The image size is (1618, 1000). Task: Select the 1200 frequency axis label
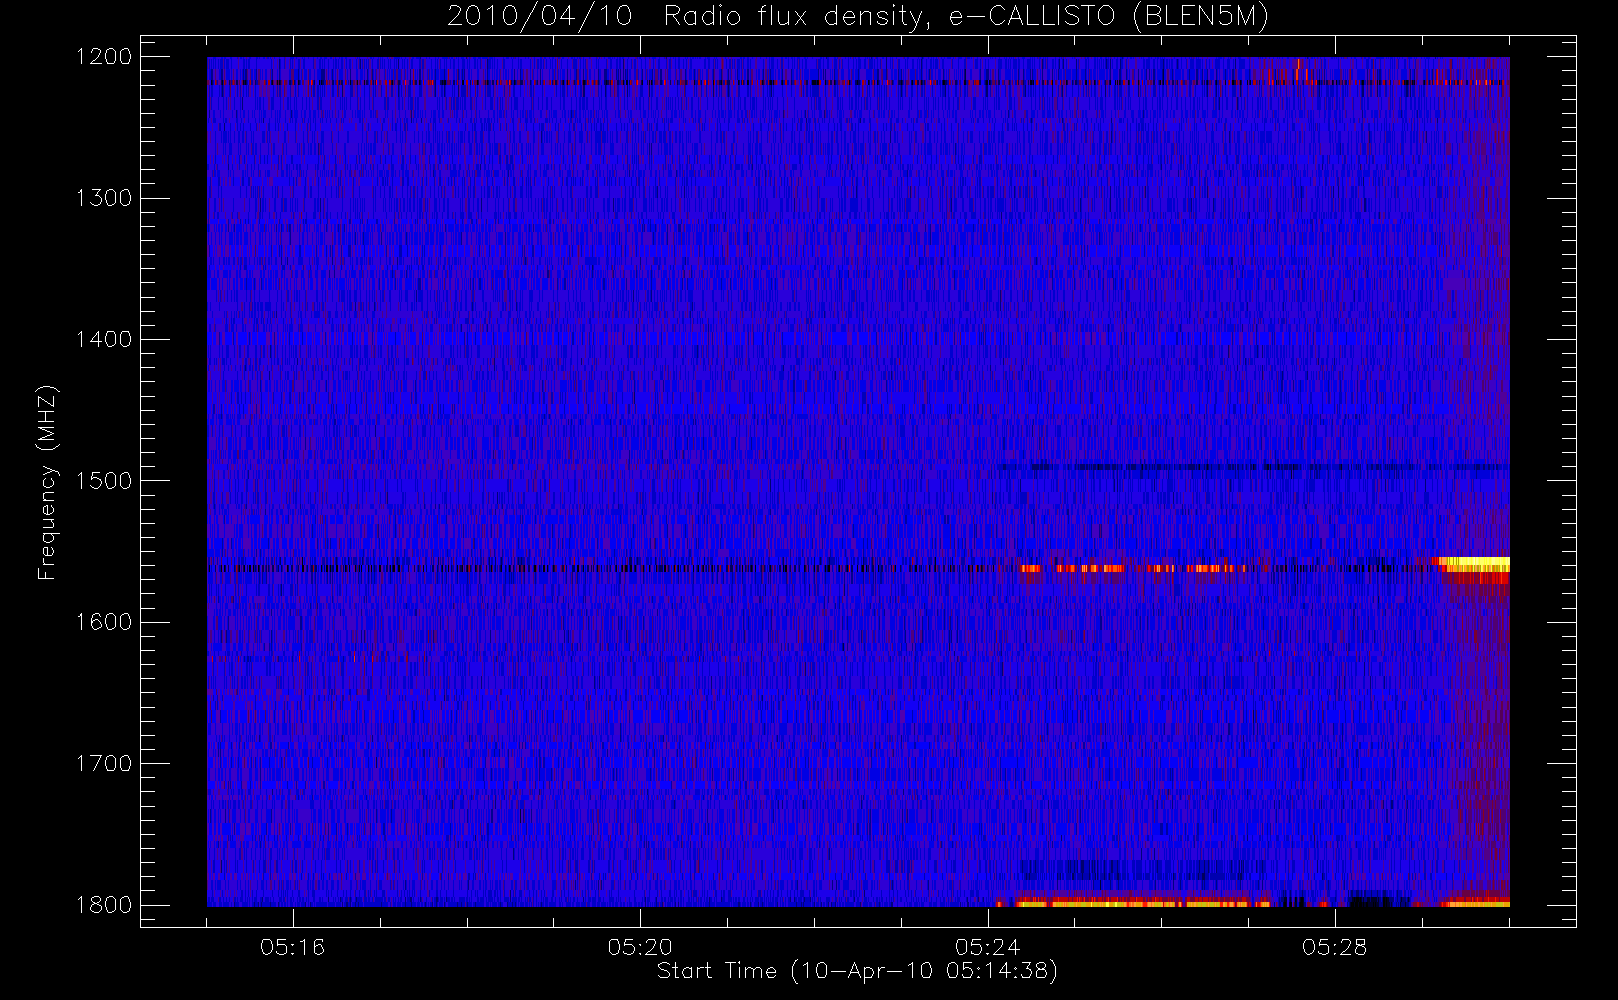(x=104, y=57)
